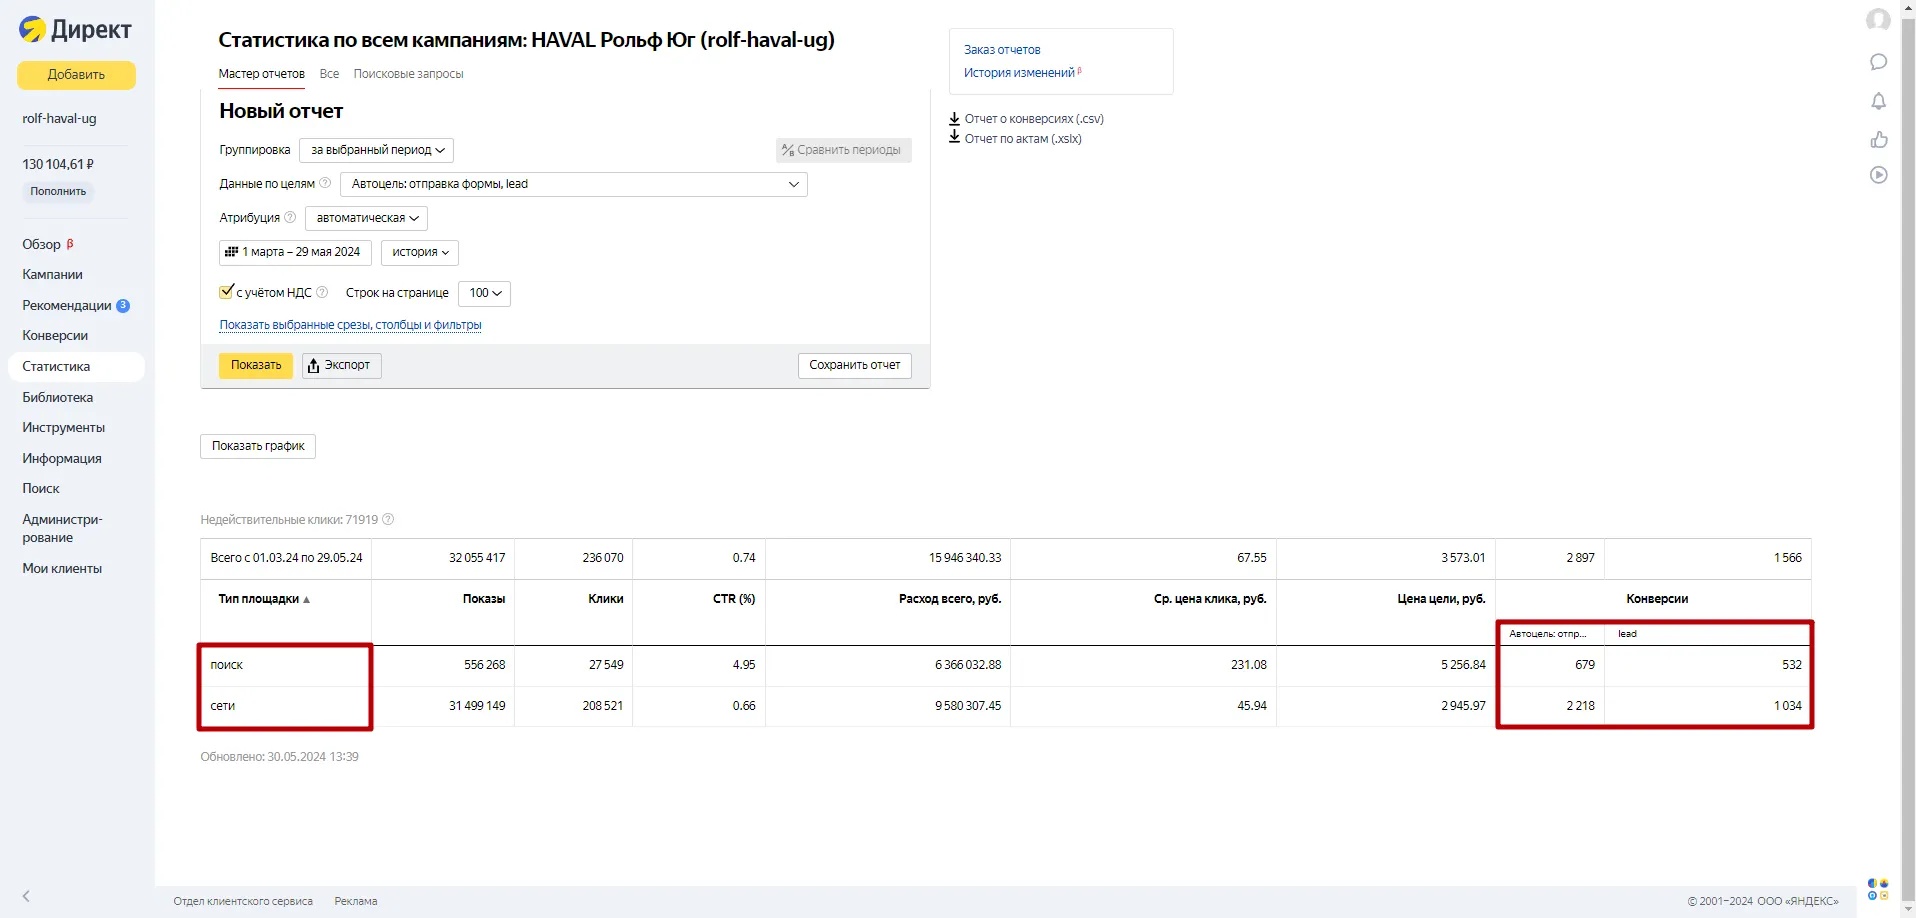Open the Строк на странице dropdown
The image size is (1916, 918).
click(484, 293)
